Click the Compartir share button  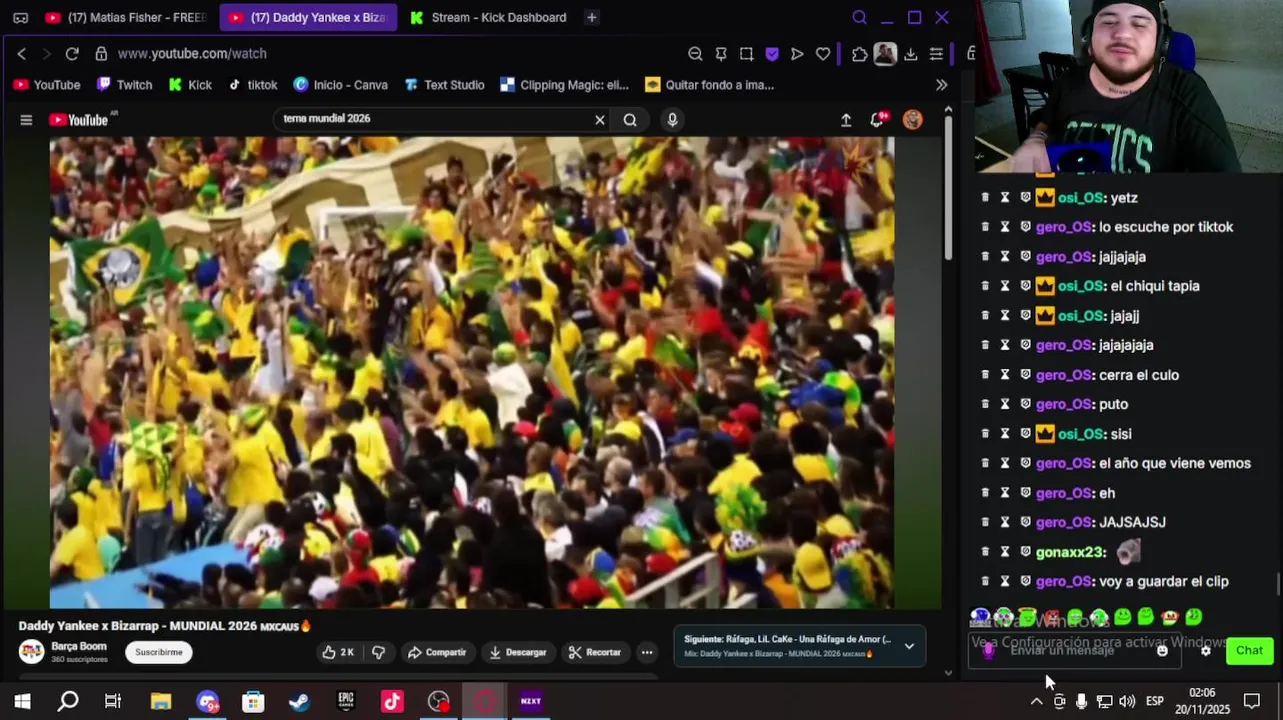coord(437,652)
